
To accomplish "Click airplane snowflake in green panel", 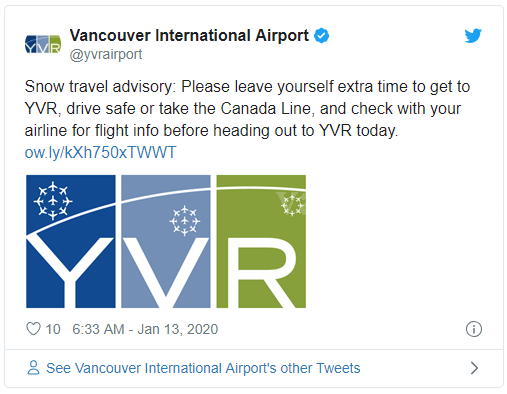I will (292, 205).
